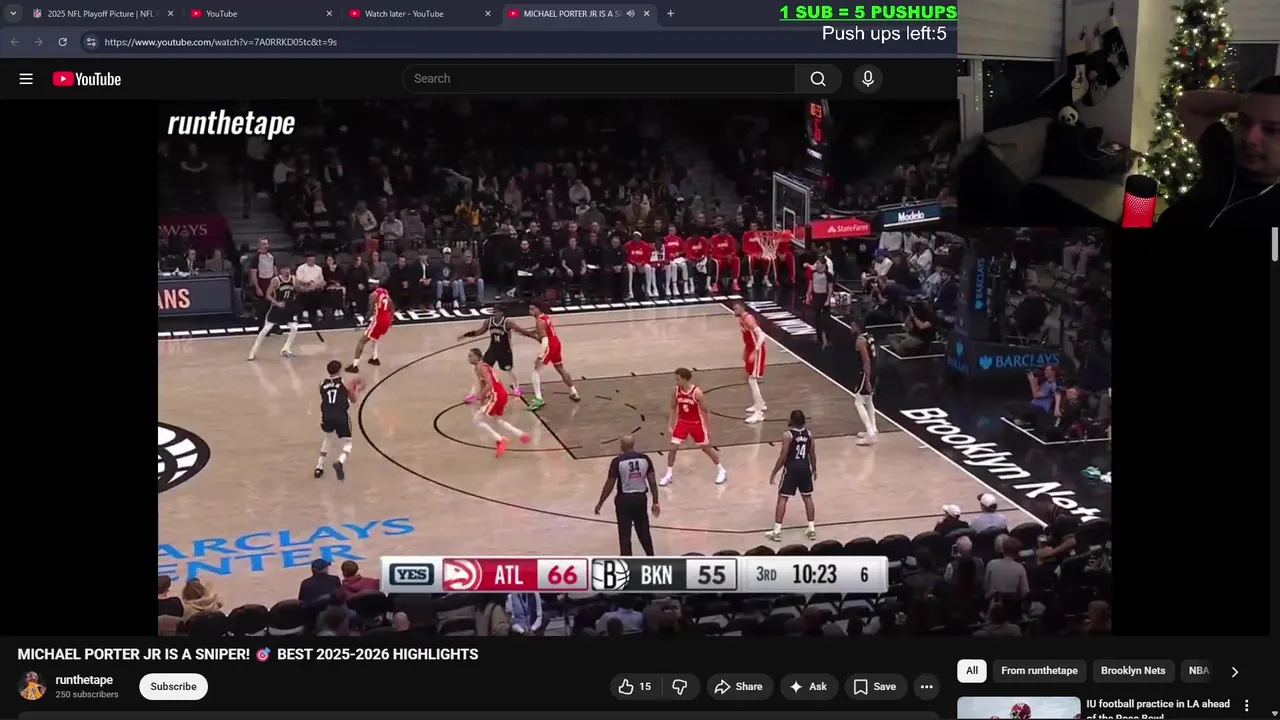Select the From runthetape filter chip
Image resolution: width=1280 pixels, height=720 pixels.
[x=1039, y=671]
